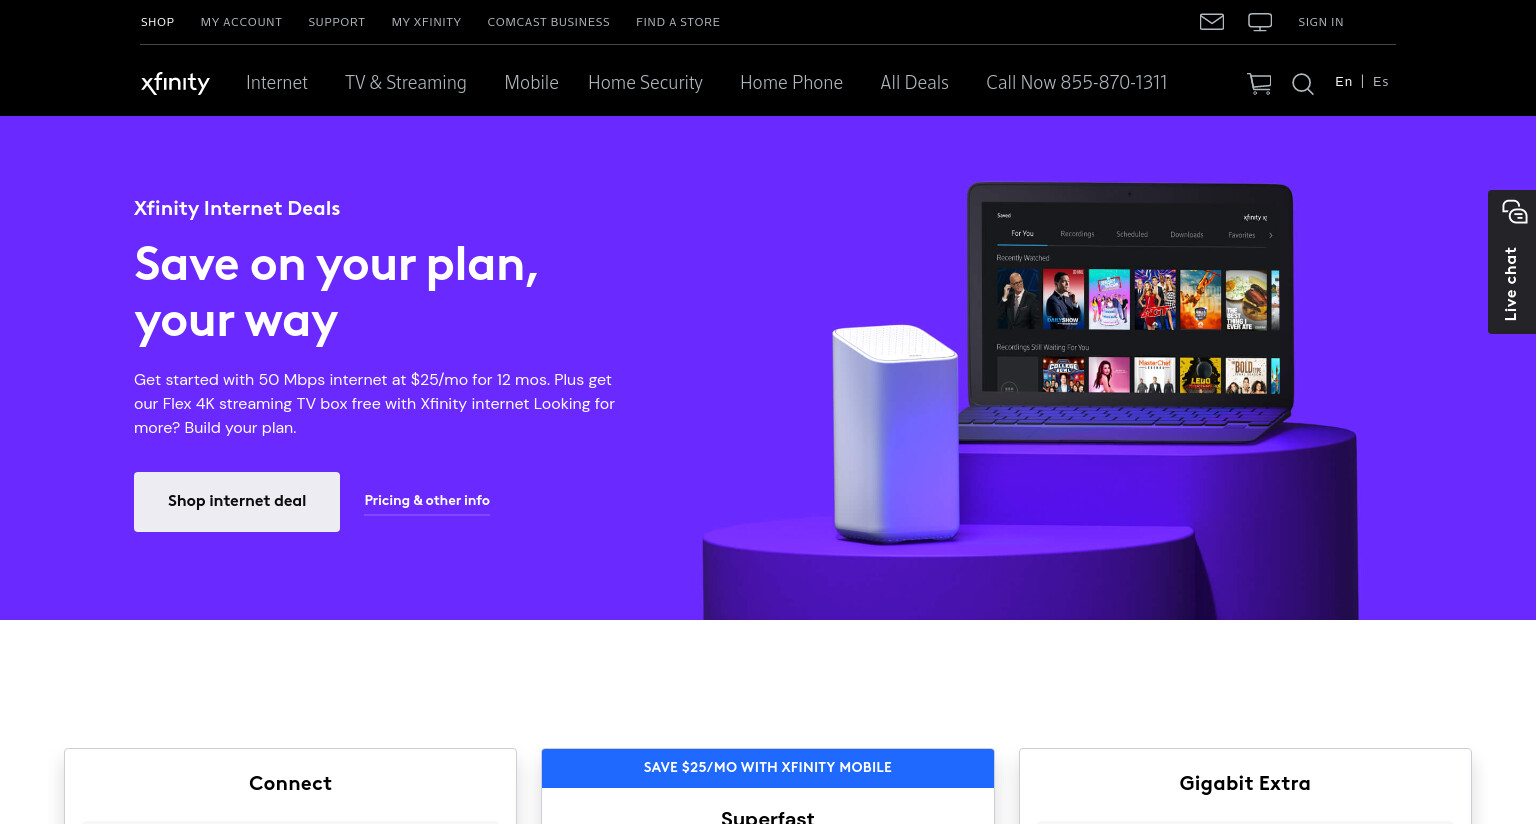This screenshot has height=824, width=1536.
Task: Select All Deals in the navigation
Action: point(914,83)
